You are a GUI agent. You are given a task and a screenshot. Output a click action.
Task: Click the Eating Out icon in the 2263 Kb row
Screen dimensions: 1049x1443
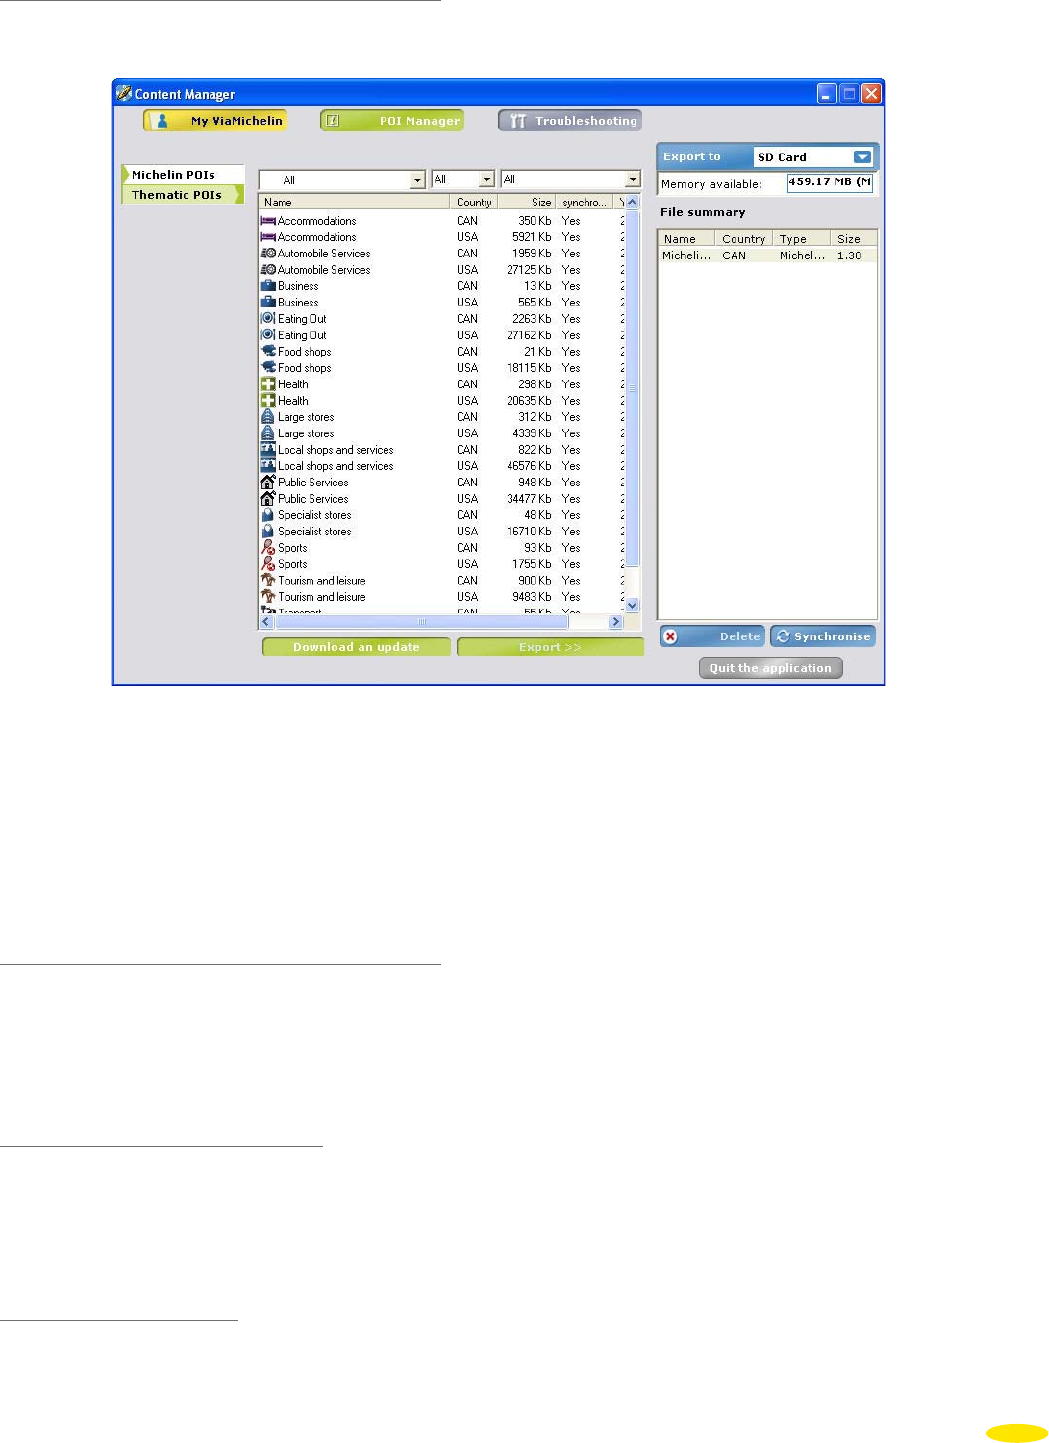pos(268,319)
